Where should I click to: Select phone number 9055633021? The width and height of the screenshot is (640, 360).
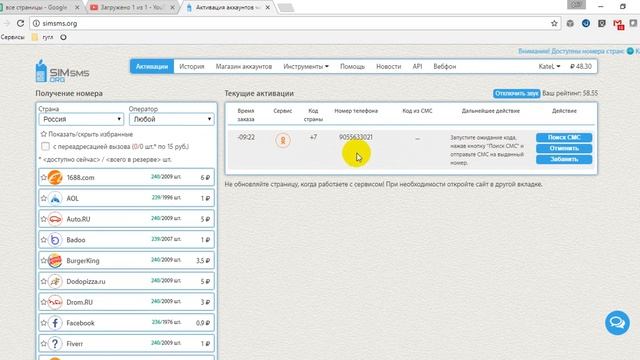tap(356, 137)
